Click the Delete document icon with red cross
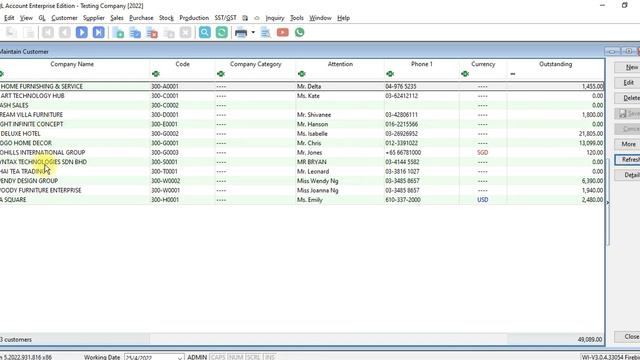 (x=152, y=33)
